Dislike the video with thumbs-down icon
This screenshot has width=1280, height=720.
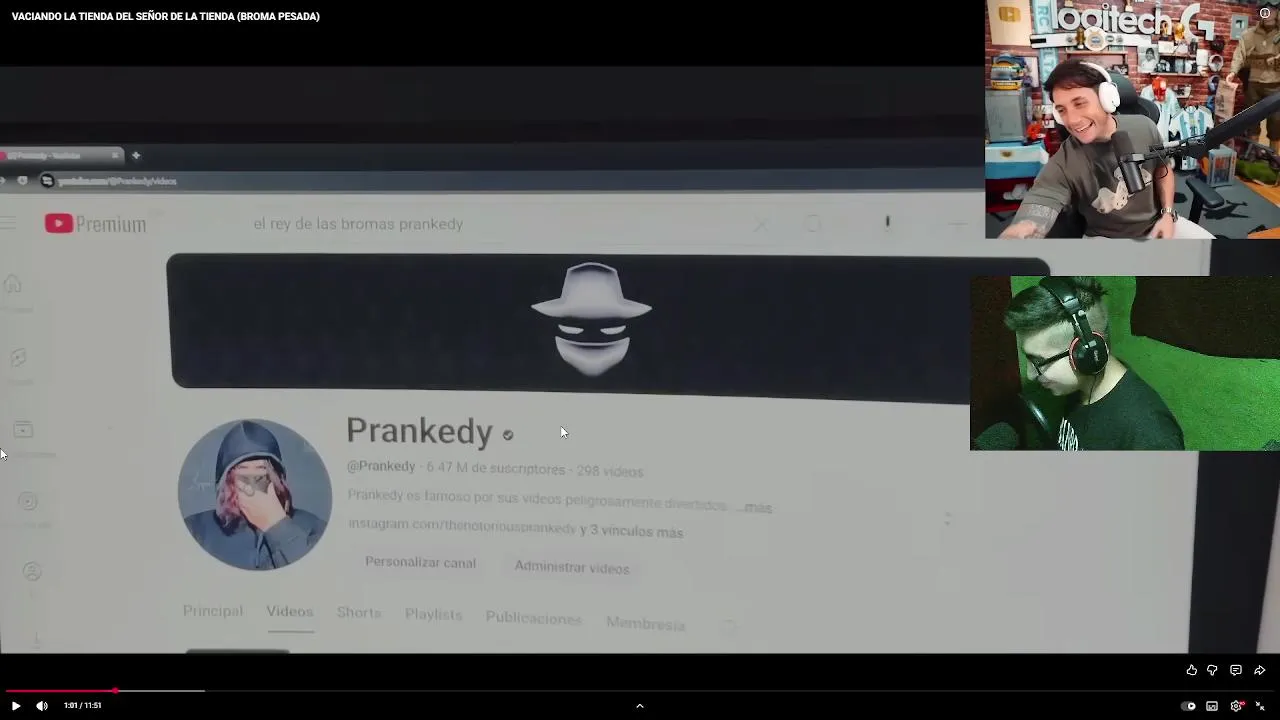pos(1212,670)
